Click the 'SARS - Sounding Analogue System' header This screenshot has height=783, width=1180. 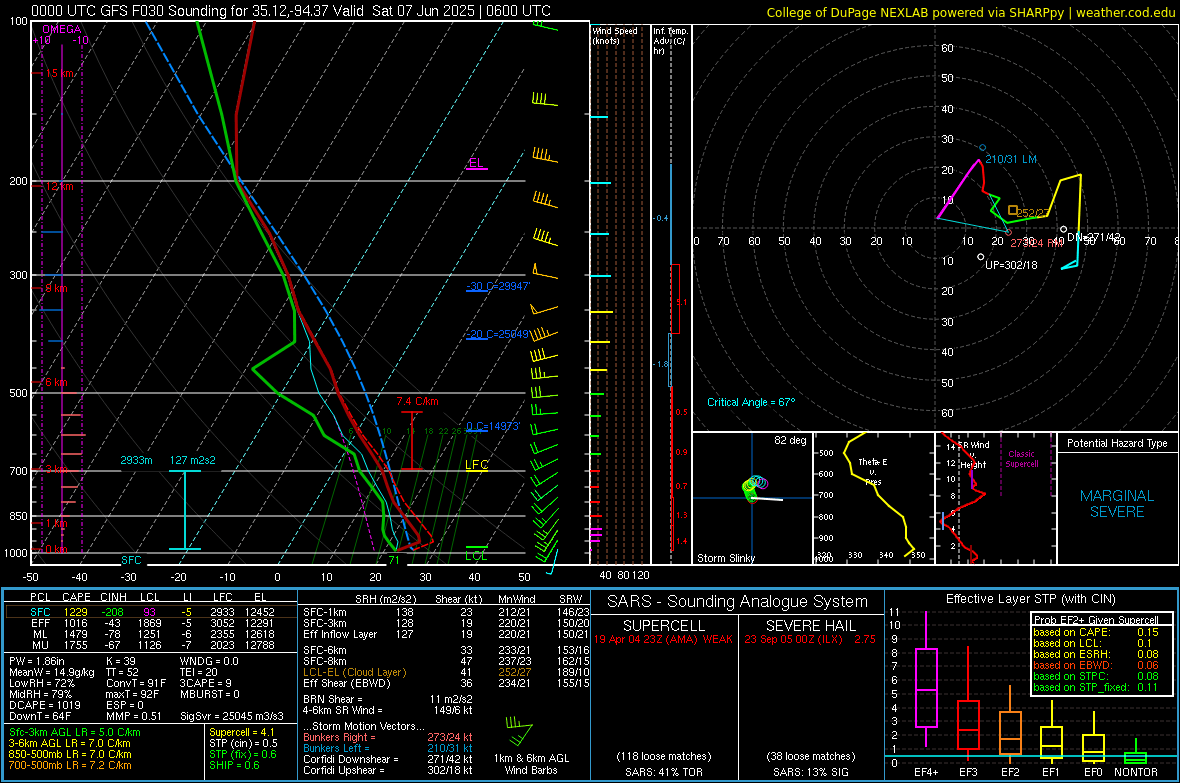tap(738, 602)
